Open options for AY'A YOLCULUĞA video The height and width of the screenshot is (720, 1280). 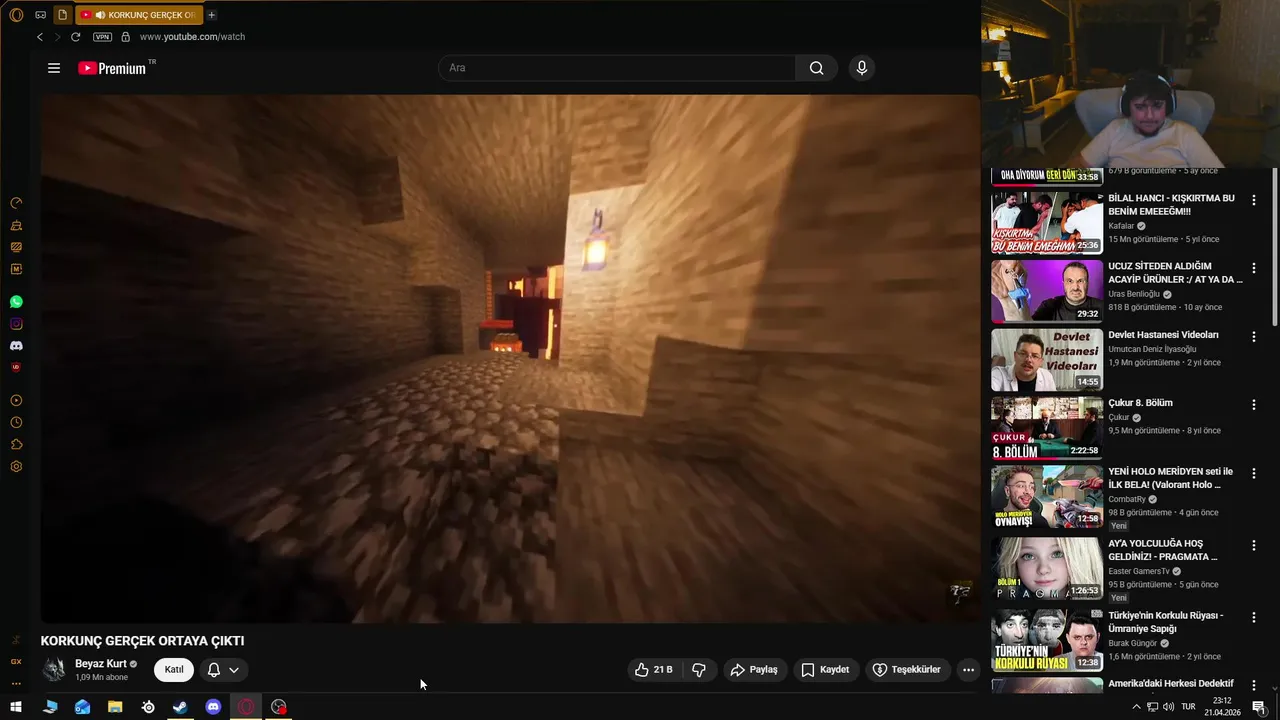(1254, 545)
